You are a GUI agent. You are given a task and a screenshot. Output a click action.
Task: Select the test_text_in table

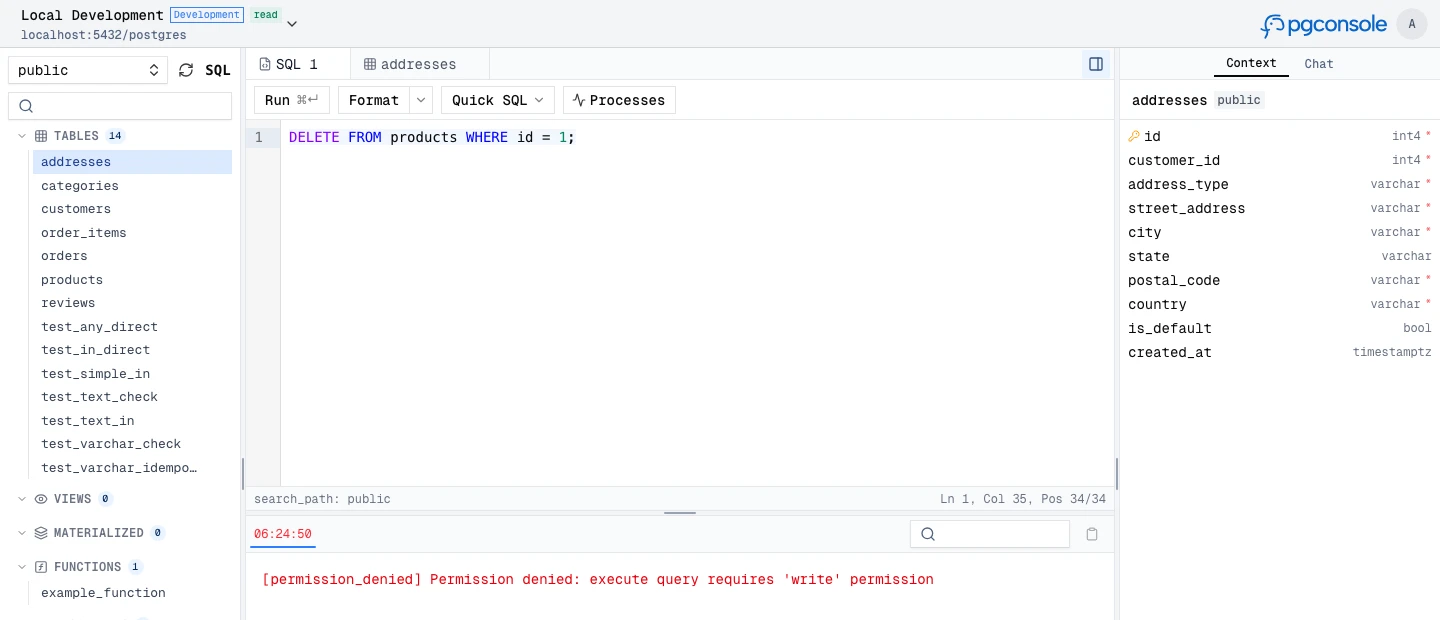132,421
